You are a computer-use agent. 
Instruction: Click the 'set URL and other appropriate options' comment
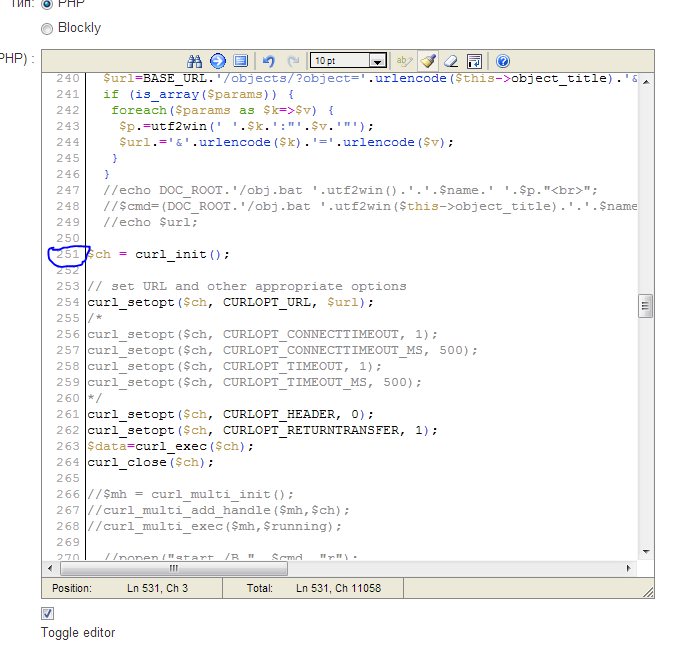point(247,286)
